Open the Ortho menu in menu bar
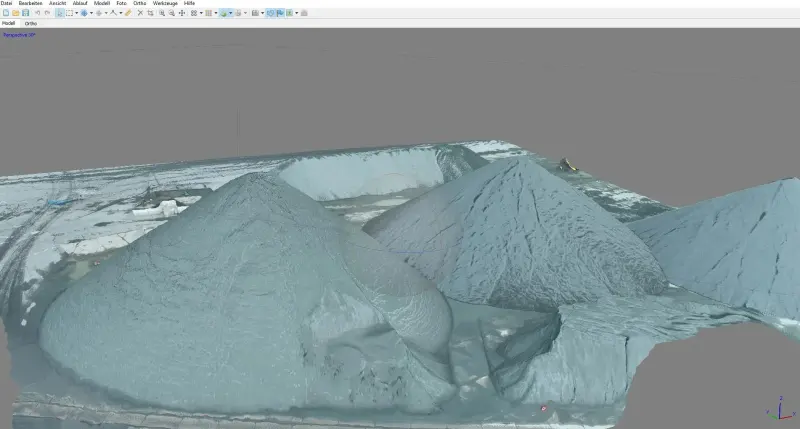Viewport: 800px width, 429px height. (x=140, y=3)
